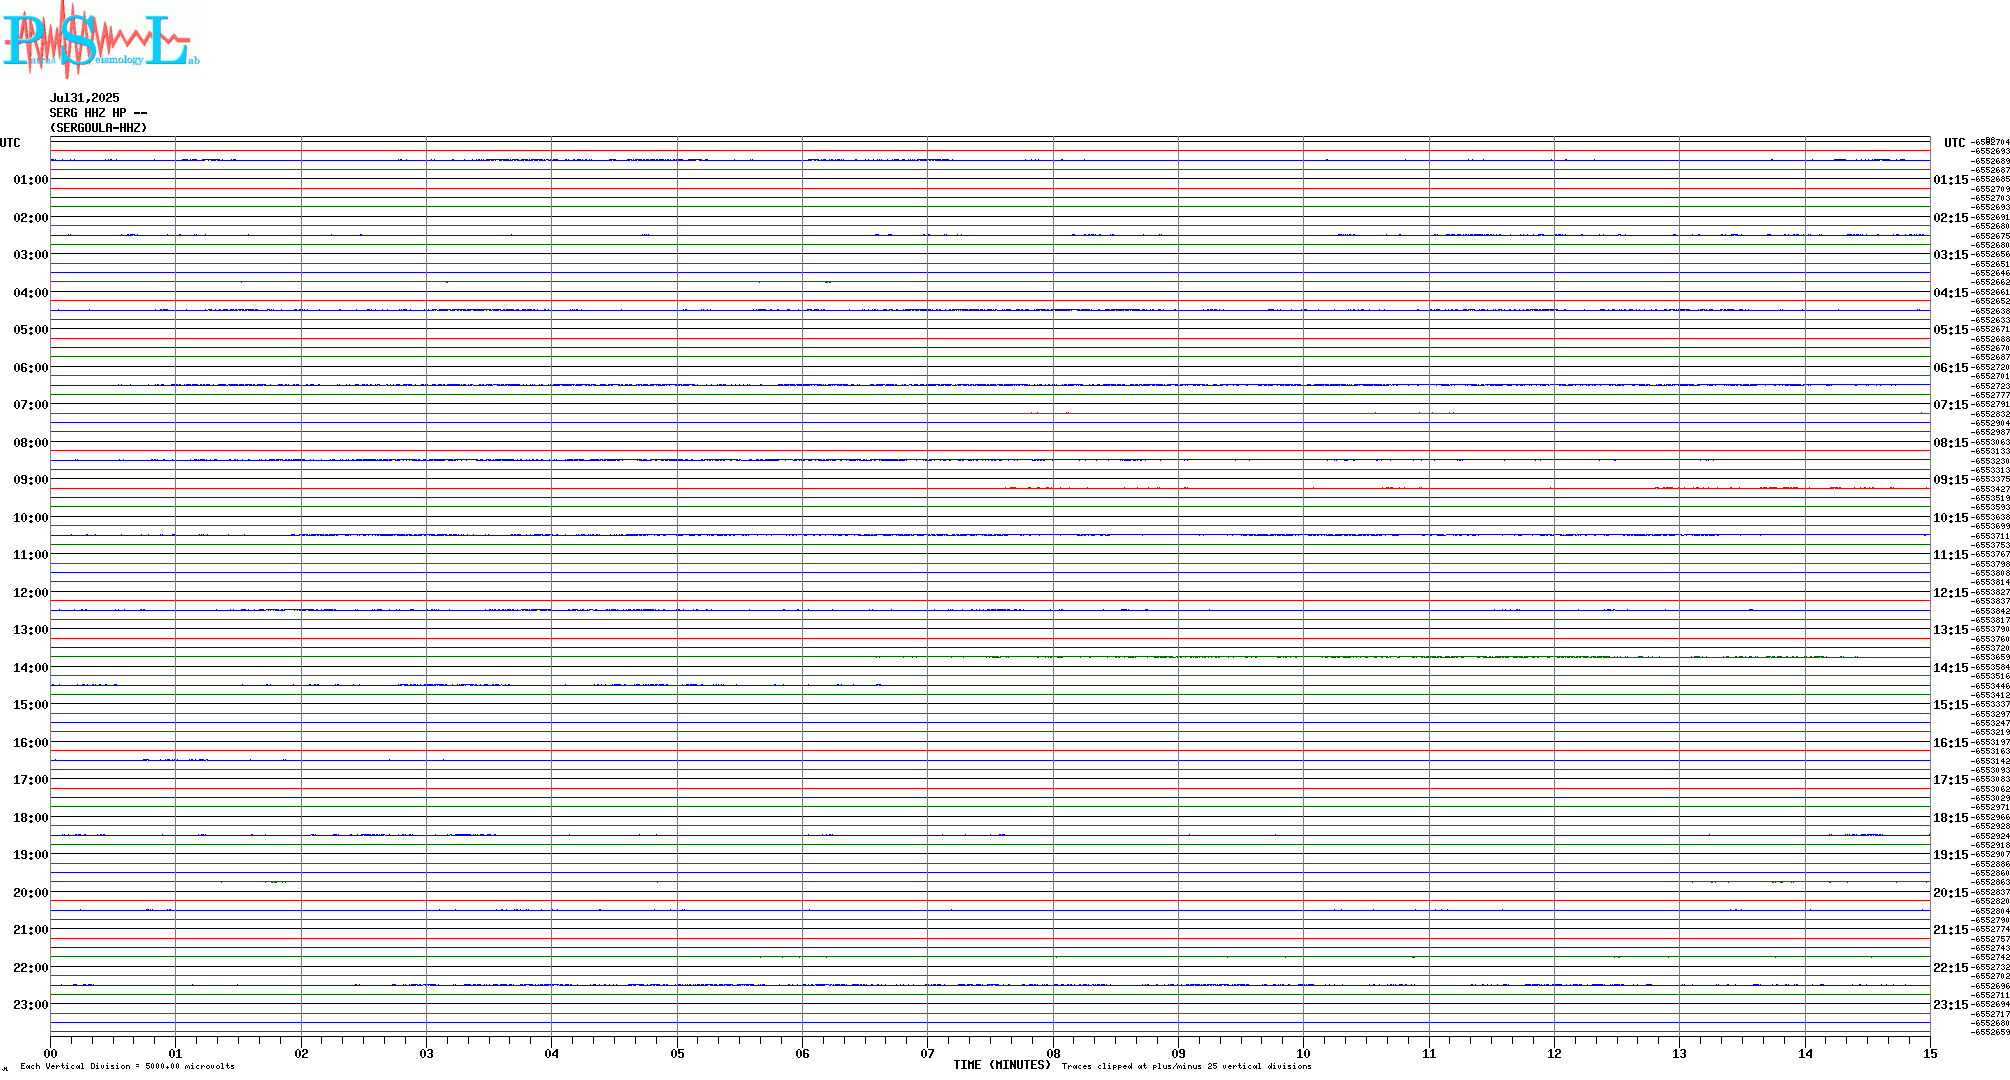Click the 18:00 hour label
The image size is (2010, 1080).
[31, 818]
